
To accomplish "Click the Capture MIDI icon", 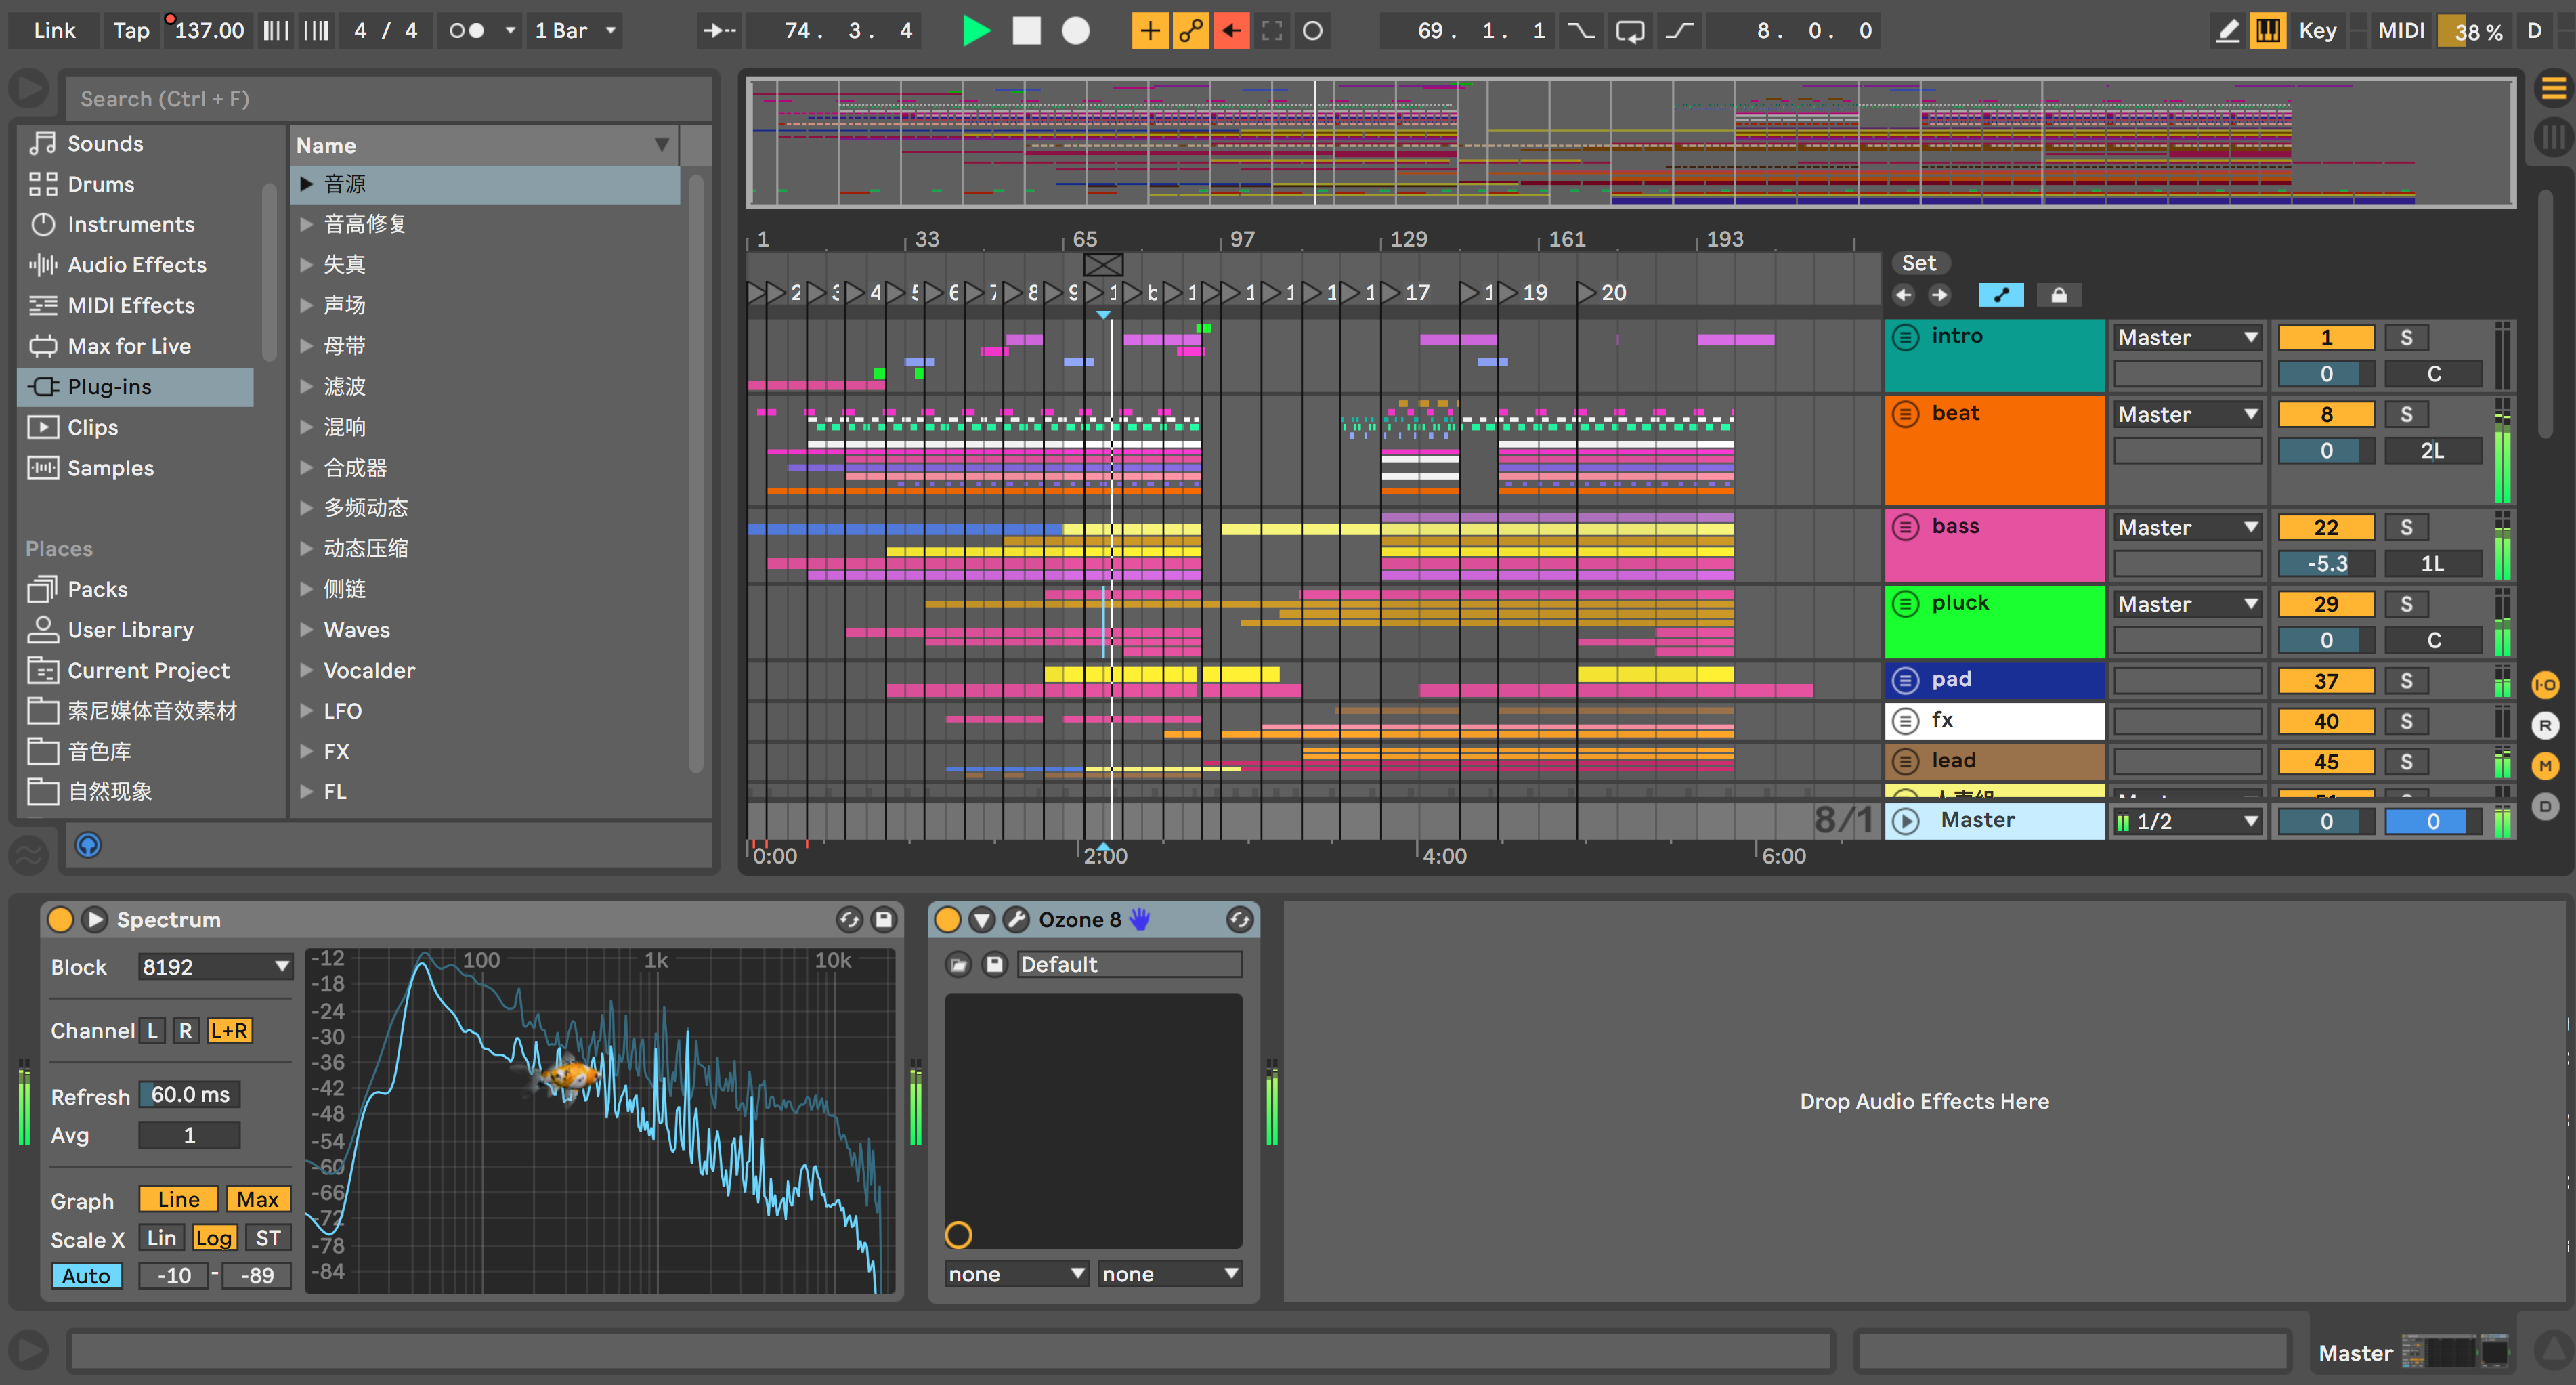I will point(1272,31).
